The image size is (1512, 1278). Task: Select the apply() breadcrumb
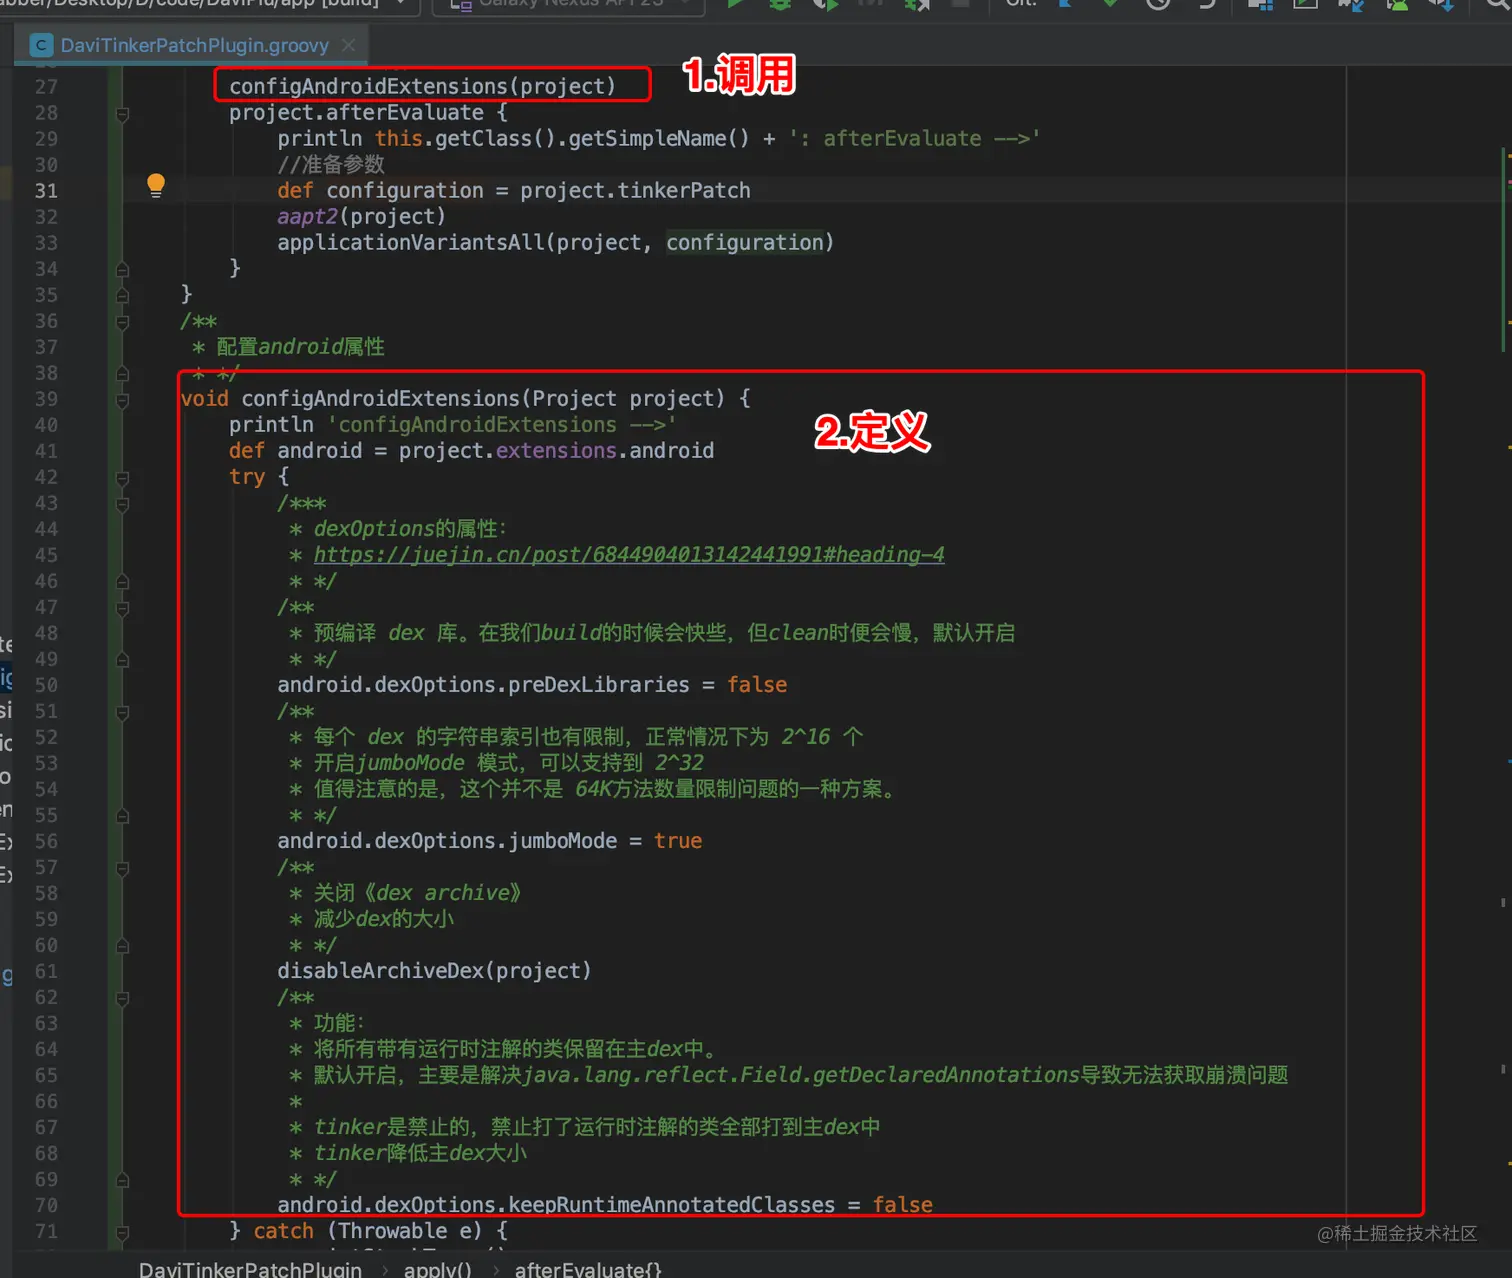click(437, 1268)
